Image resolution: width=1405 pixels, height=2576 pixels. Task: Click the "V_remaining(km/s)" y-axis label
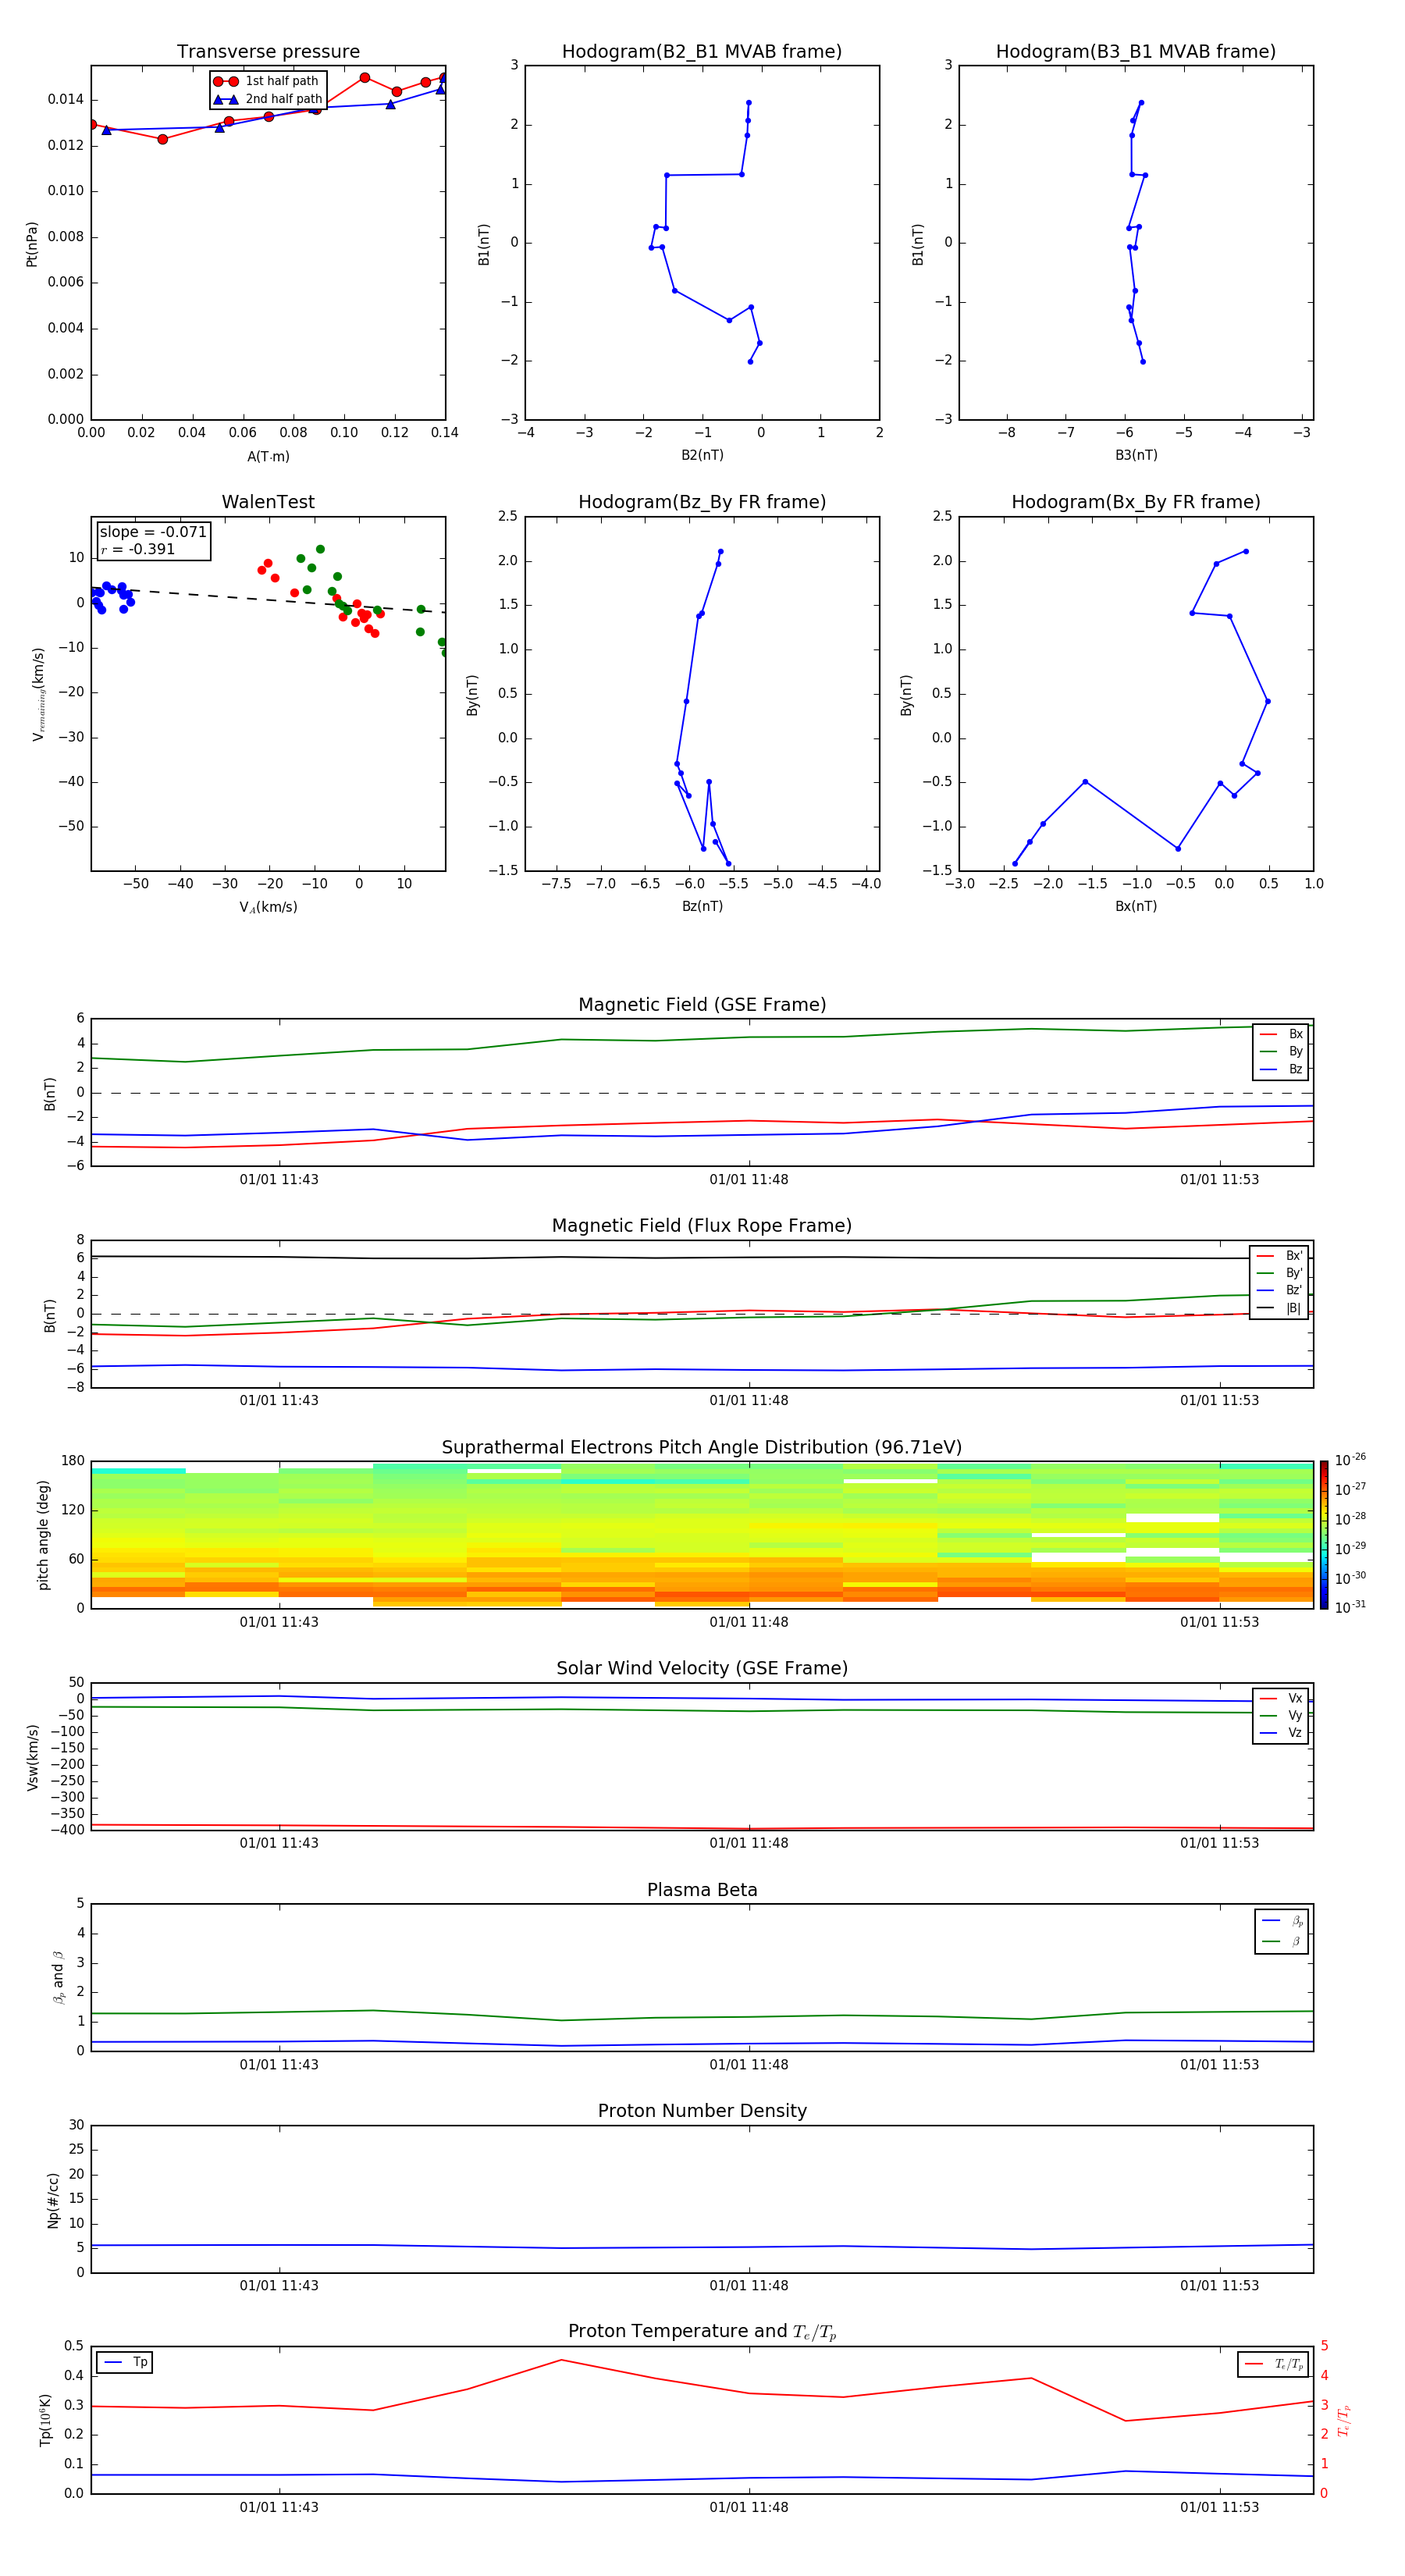point(38,694)
